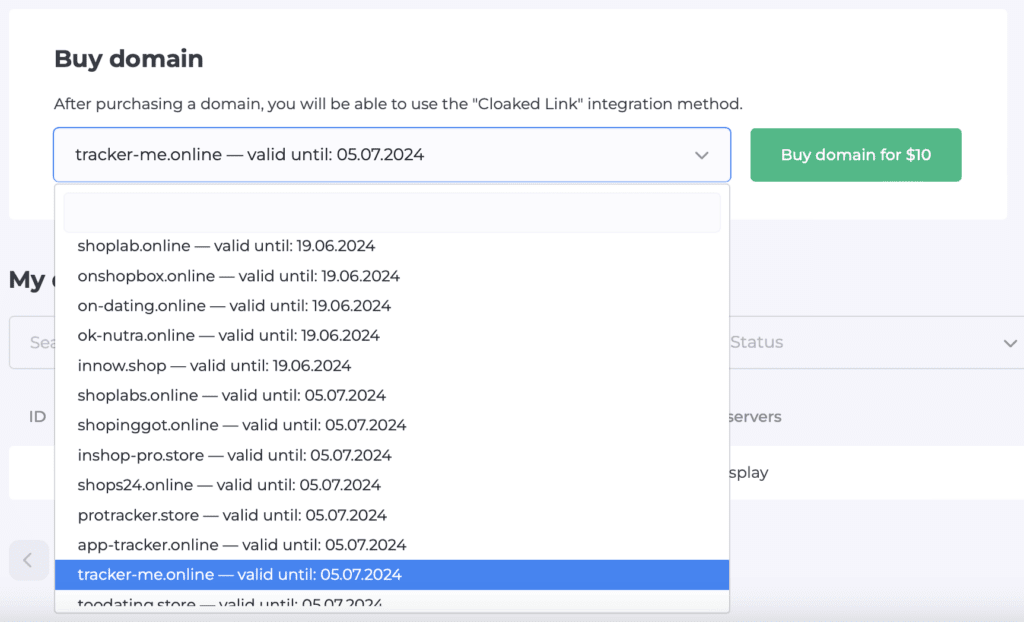Select shopinggot.online from the list
1024x622 pixels.
pos(242,424)
